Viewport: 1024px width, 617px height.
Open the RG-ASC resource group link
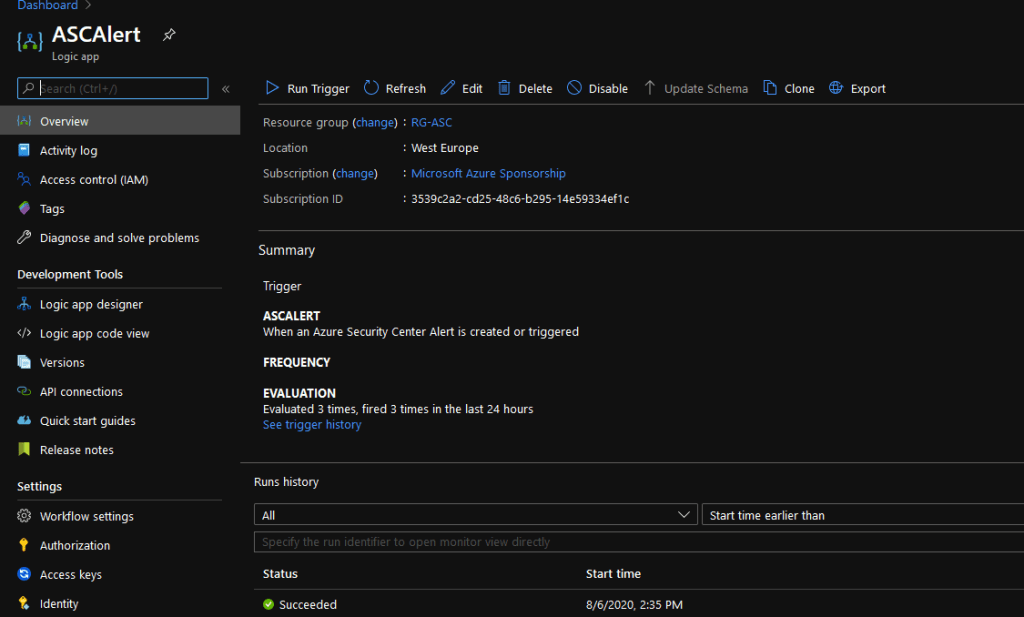431,122
